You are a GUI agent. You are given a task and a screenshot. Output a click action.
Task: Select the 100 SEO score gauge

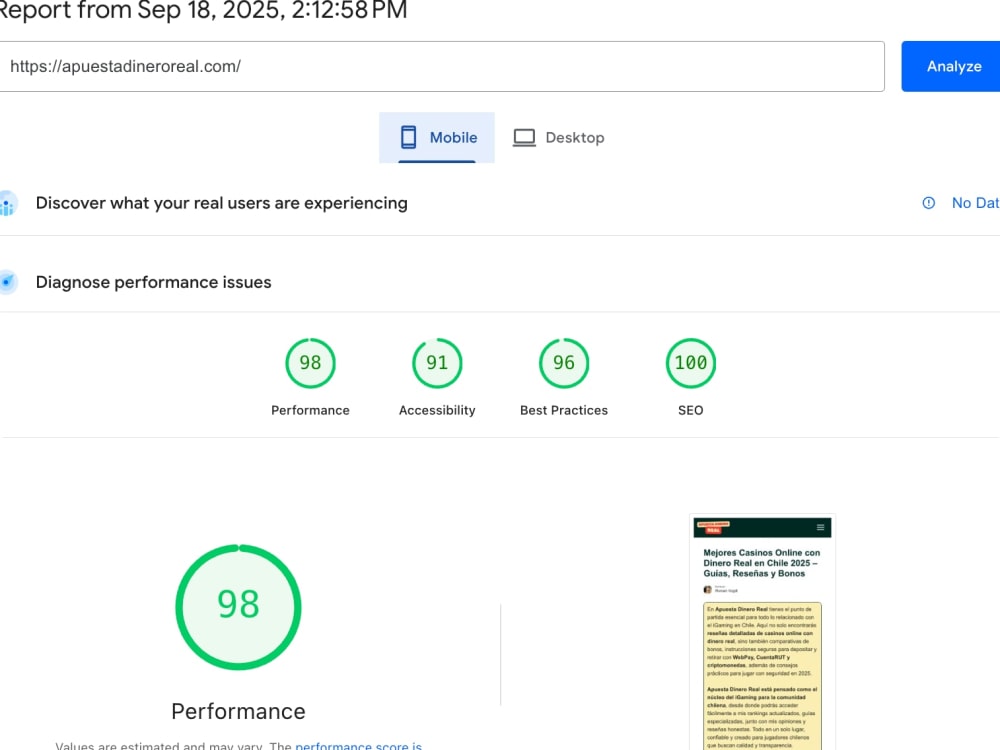pos(691,363)
